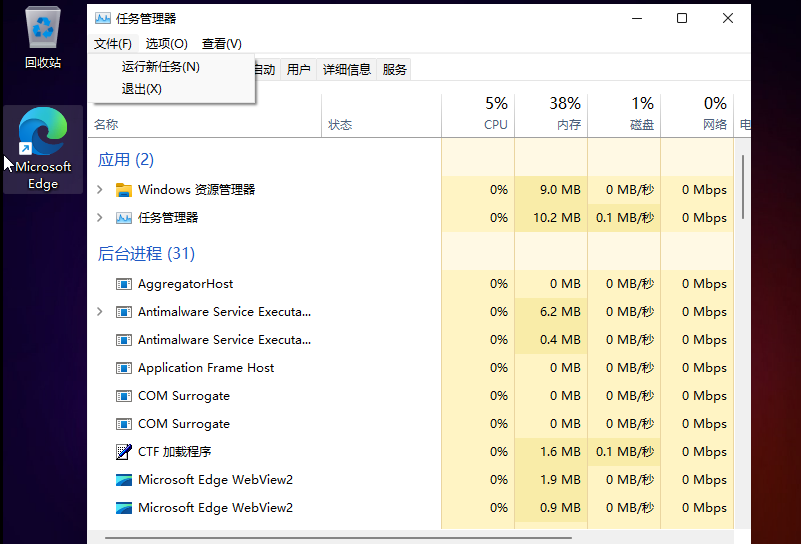801x544 pixels.
Task: Switch to the 详细信息 tab
Action: pyautogui.click(x=346, y=70)
